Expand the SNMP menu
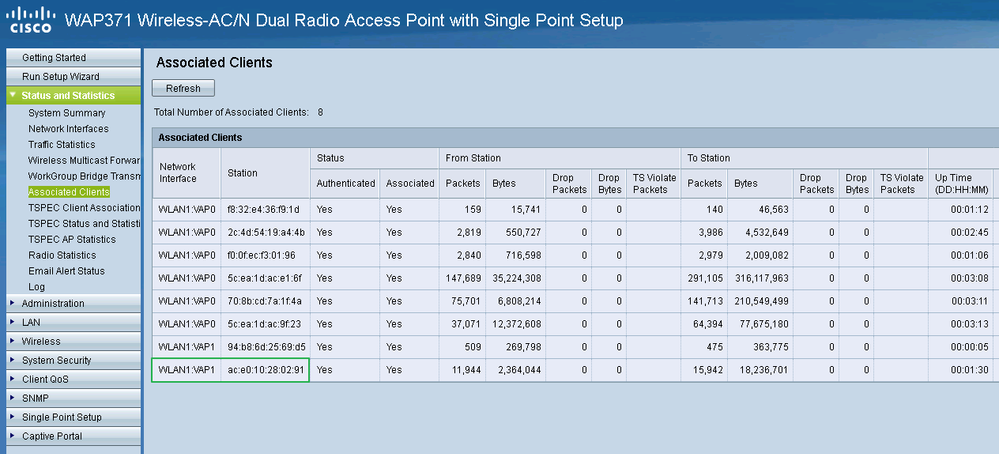 click(73, 399)
